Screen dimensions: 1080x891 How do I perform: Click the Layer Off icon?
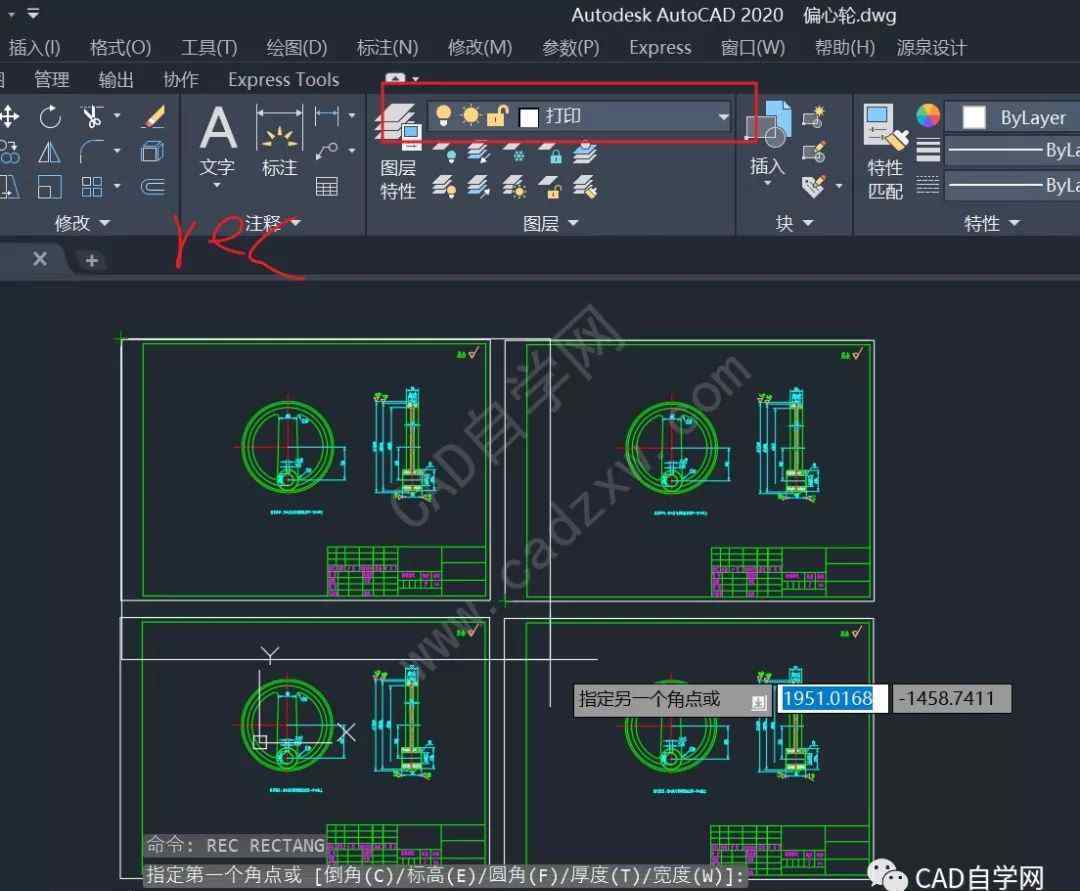click(x=444, y=151)
